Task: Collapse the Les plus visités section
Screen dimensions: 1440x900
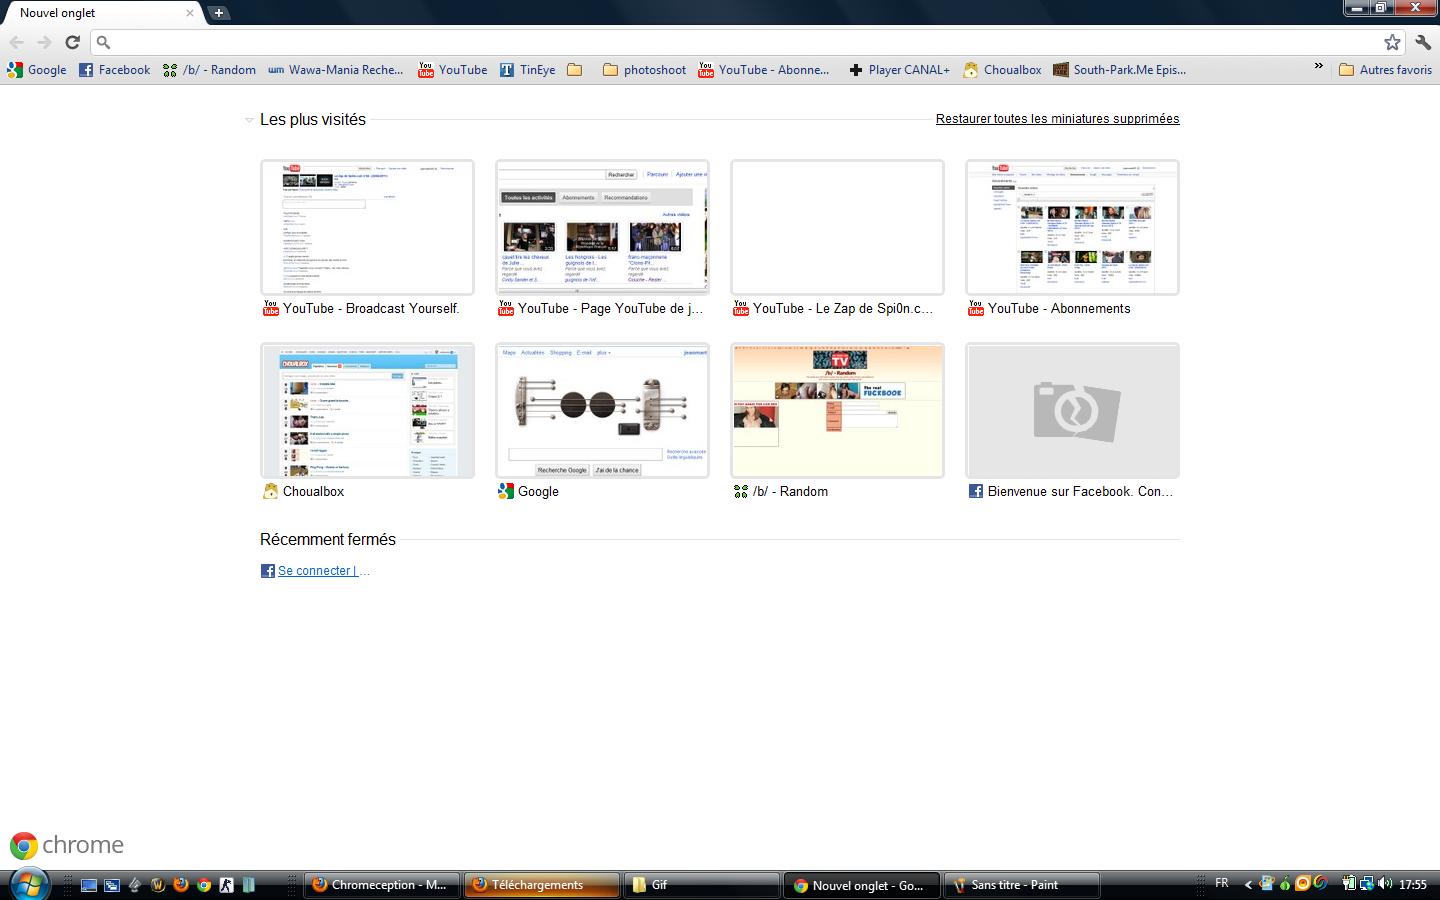Action: [249, 120]
